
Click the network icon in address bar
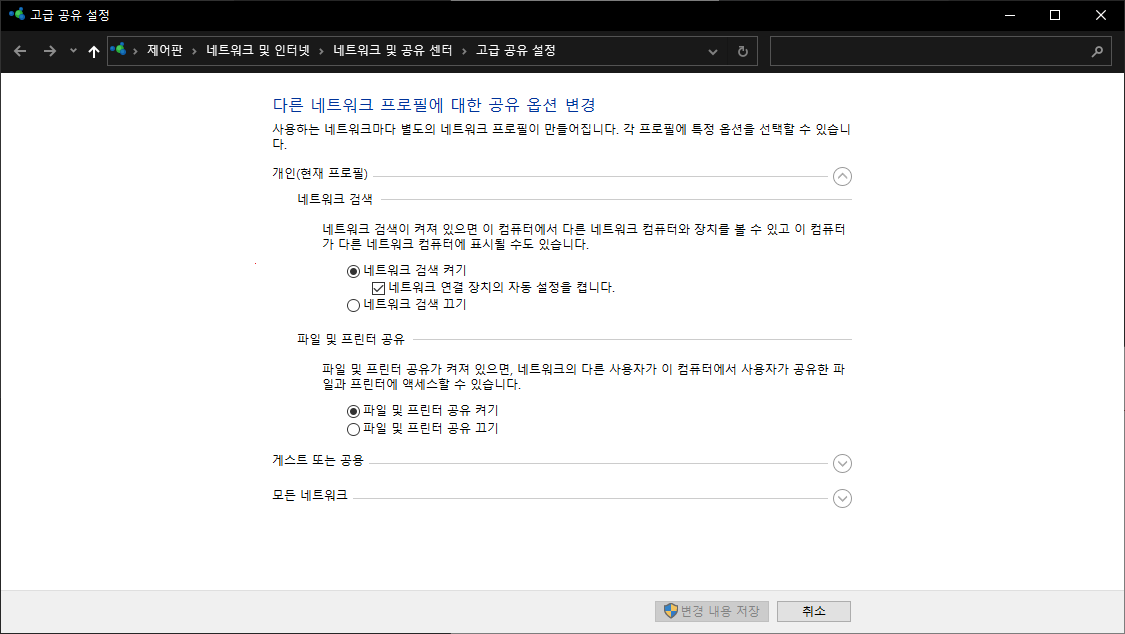tap(118, 50)
